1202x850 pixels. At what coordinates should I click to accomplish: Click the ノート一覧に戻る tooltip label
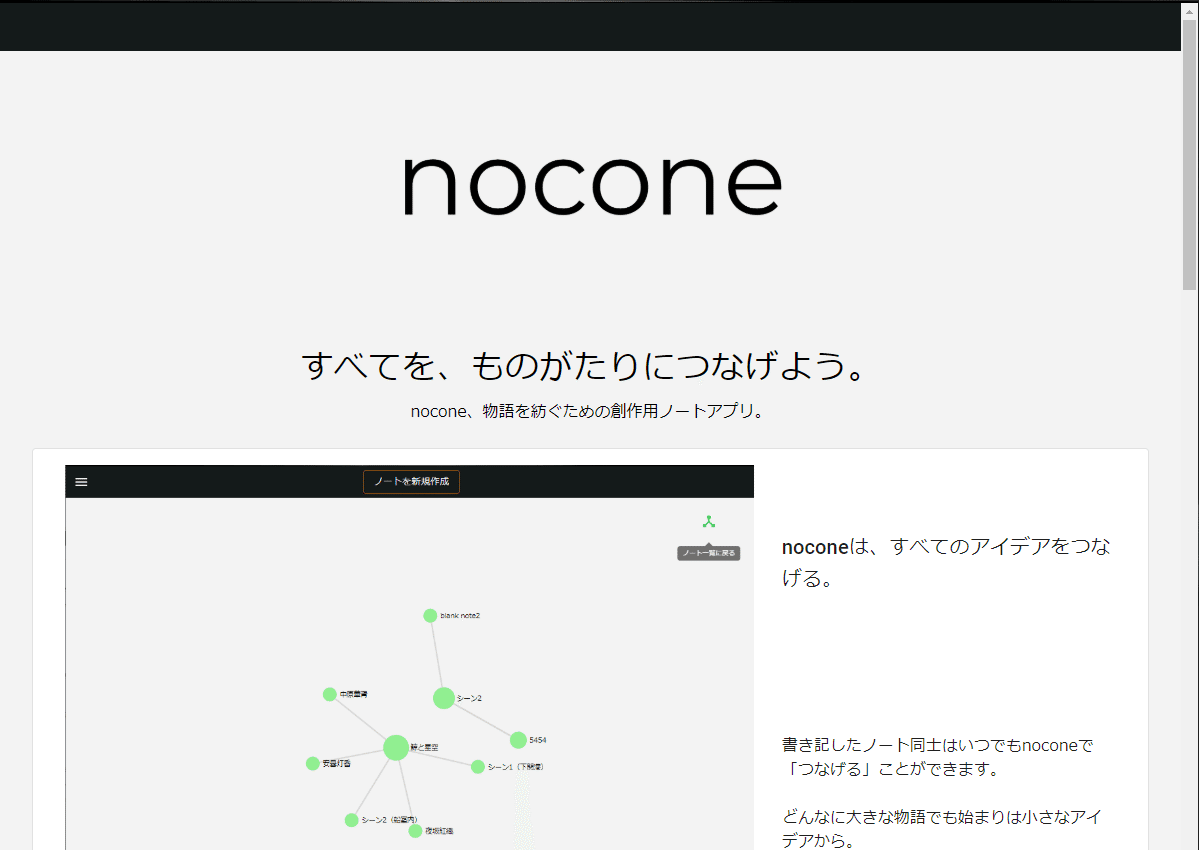point(708,552)
